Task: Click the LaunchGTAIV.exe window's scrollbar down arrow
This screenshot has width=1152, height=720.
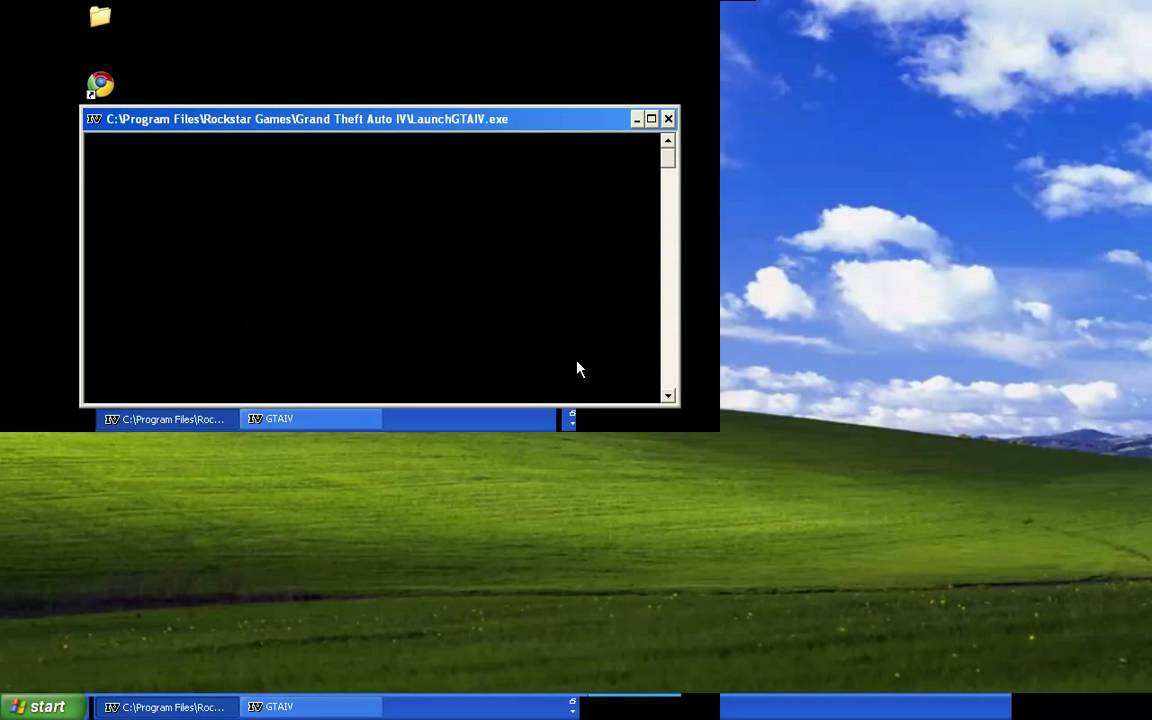Action: 668,395
